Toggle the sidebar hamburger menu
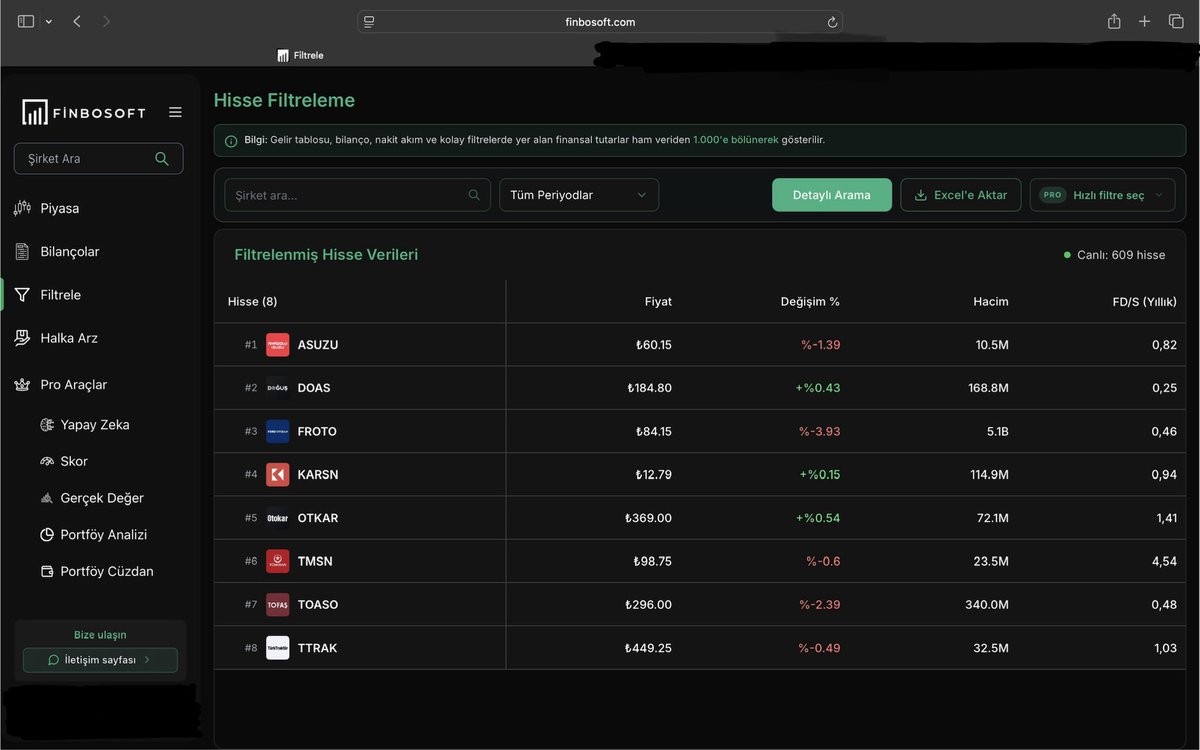The width and height of the screenshot is (1200, 750). 175,112
